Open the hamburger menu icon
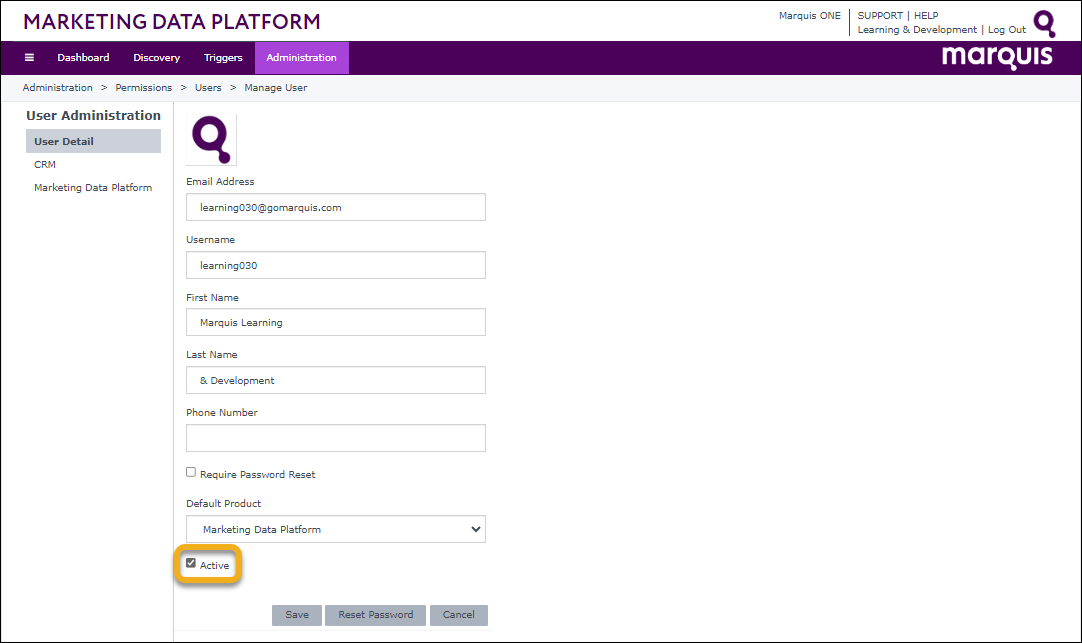Viewport: 1082px width, 643px height. 29,58
